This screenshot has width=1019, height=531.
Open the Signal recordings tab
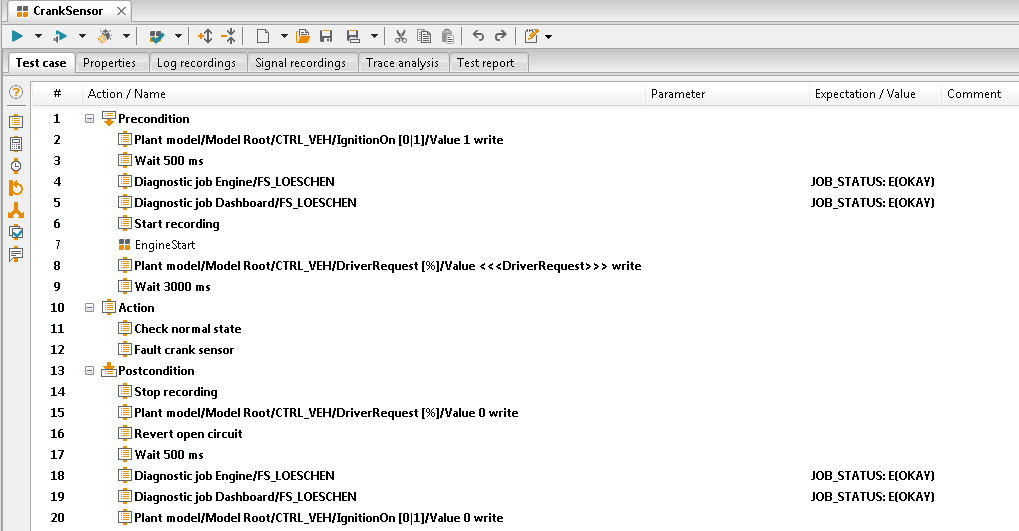coord(300,63)
